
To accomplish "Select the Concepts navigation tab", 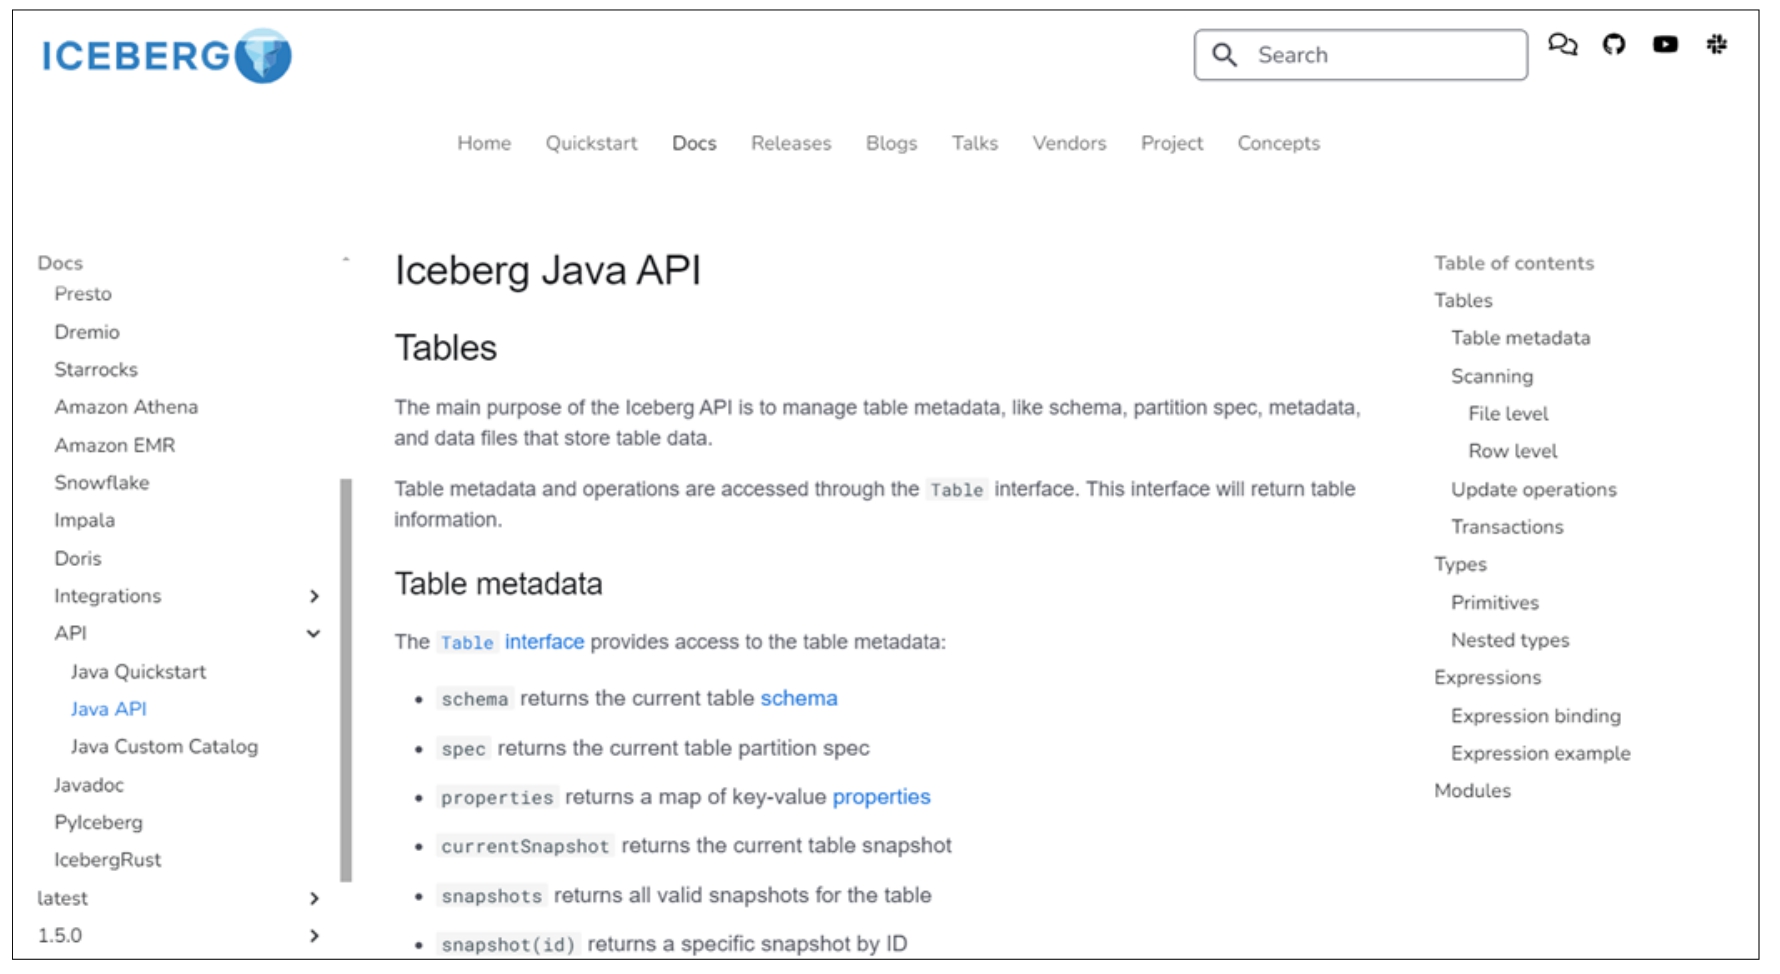I will [1278, 143].
